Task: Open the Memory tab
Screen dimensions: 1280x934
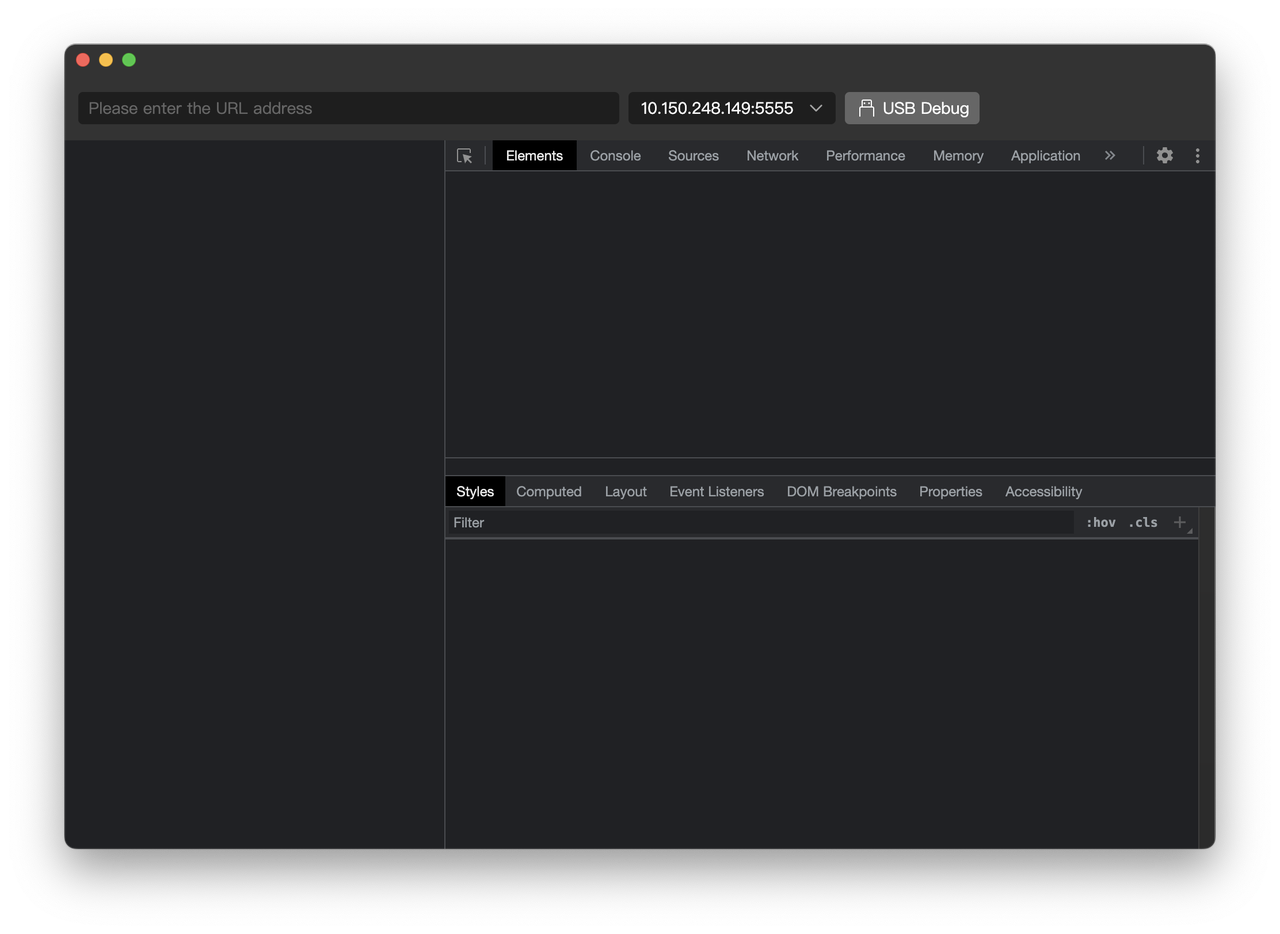Action: click(x=958, y=156)
